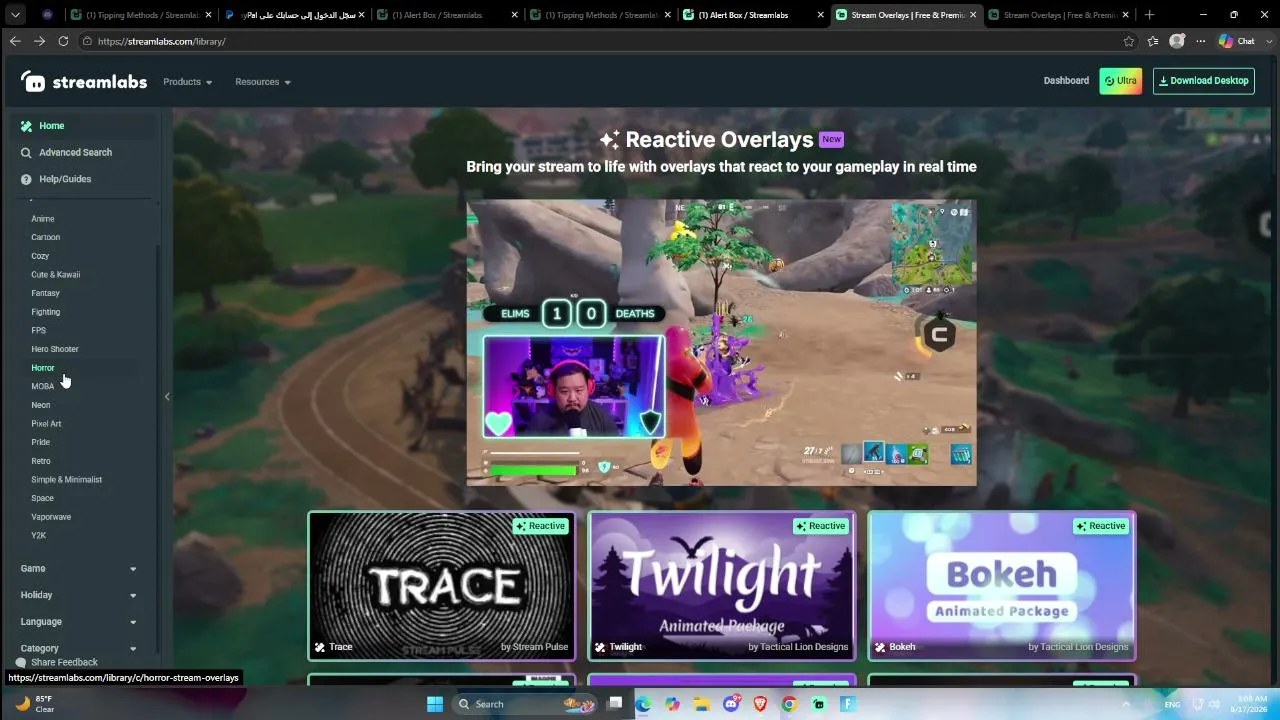Select the Simple & Minimalist theme
This screenshot has width=1280, height=720.
[66, 480]
